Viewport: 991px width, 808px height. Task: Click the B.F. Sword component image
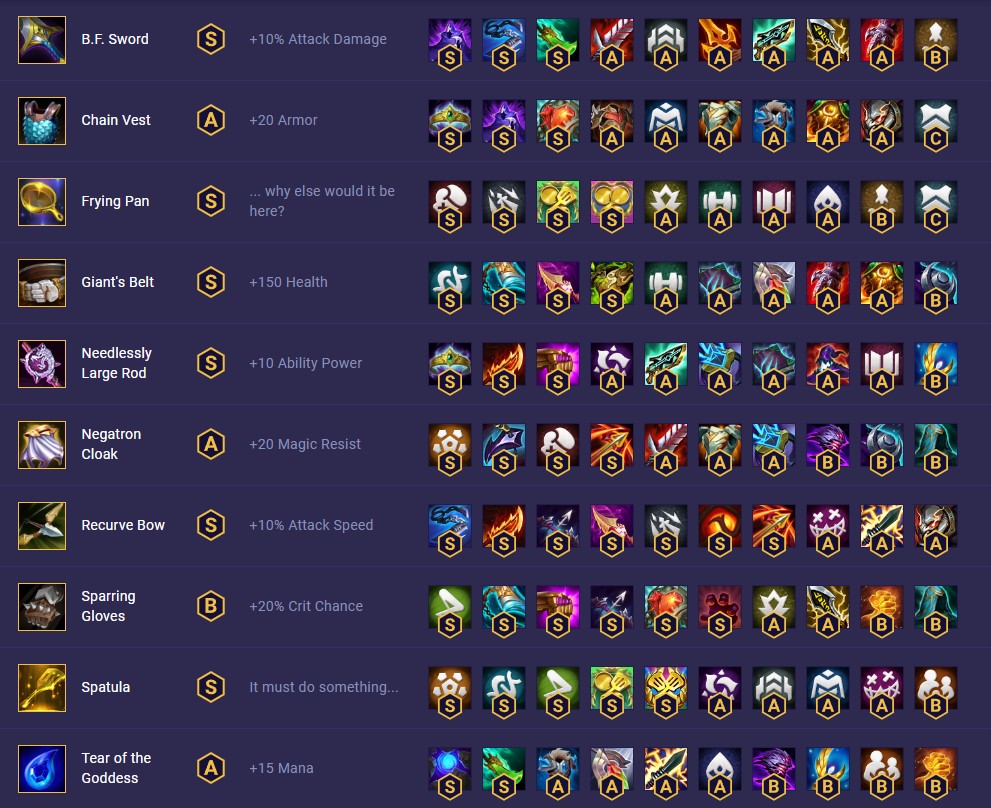tap(41, 39)
